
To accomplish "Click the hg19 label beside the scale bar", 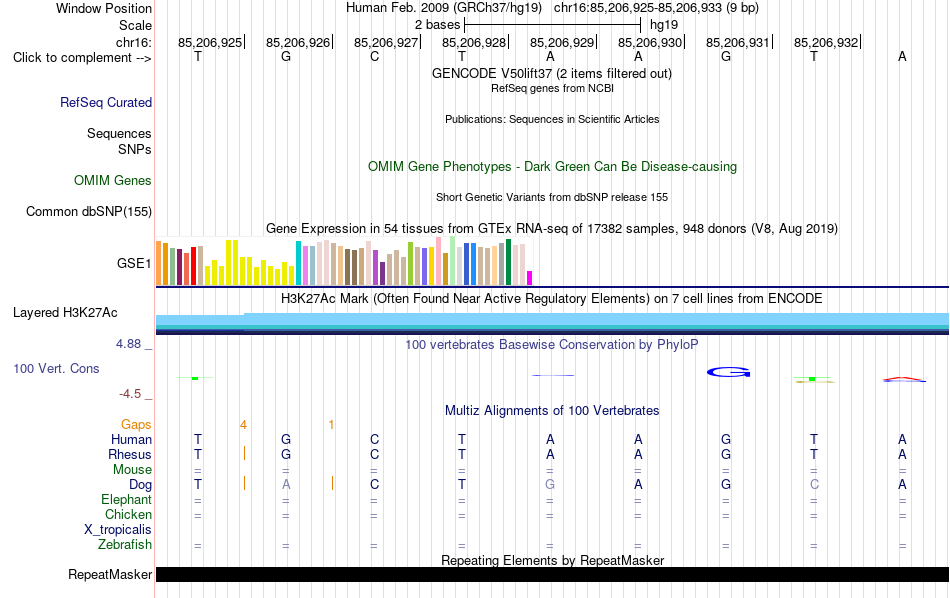I will (x=664, y=25).
